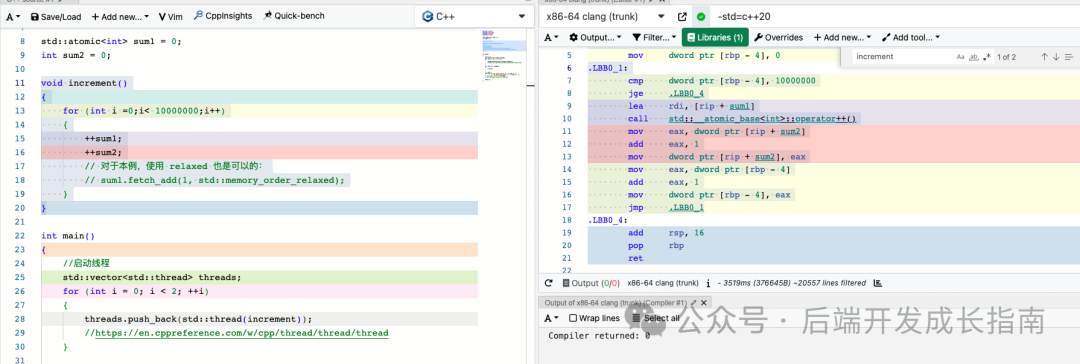Open the compiler pane's Add new dropdown
The height and width of the screenshot is (364, 1080).
pyautogui.click(x=842, y=37)
